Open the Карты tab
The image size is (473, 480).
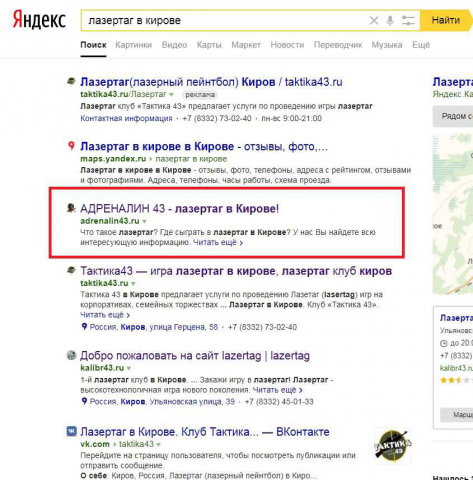(209, 45)
